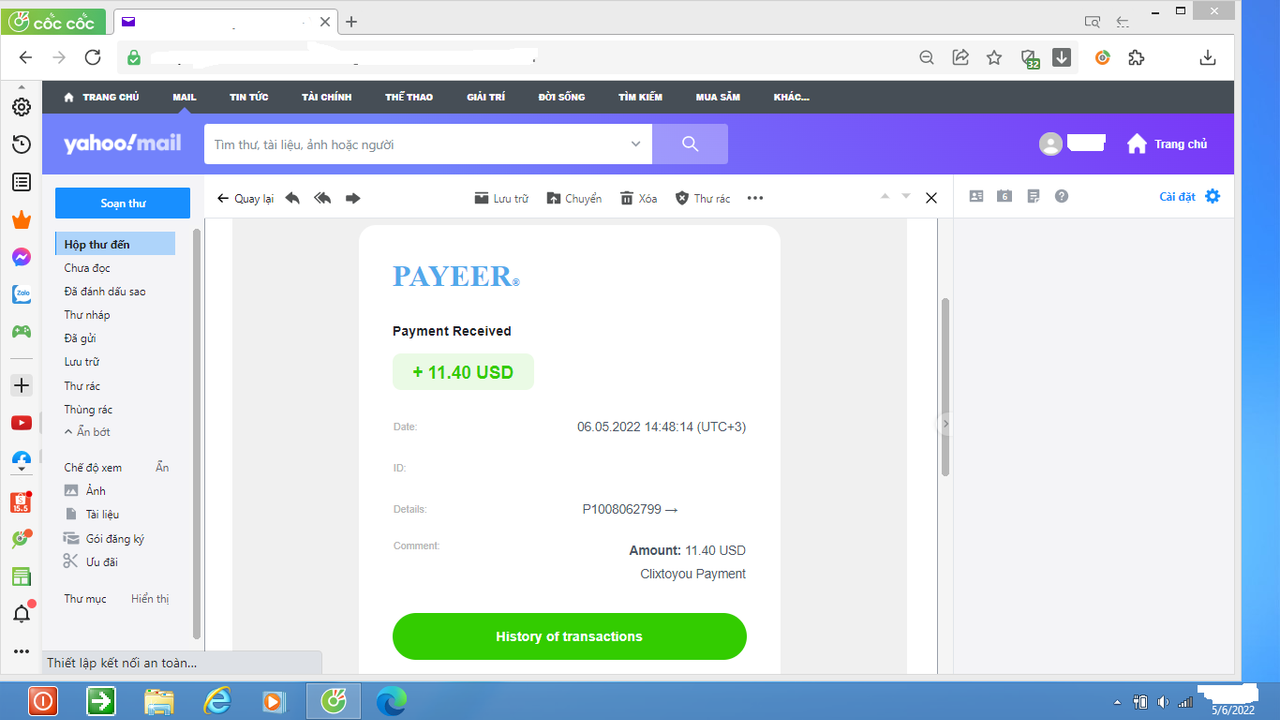
Task: Mark email as spam Thư rác
Action: tap(702, 198)
